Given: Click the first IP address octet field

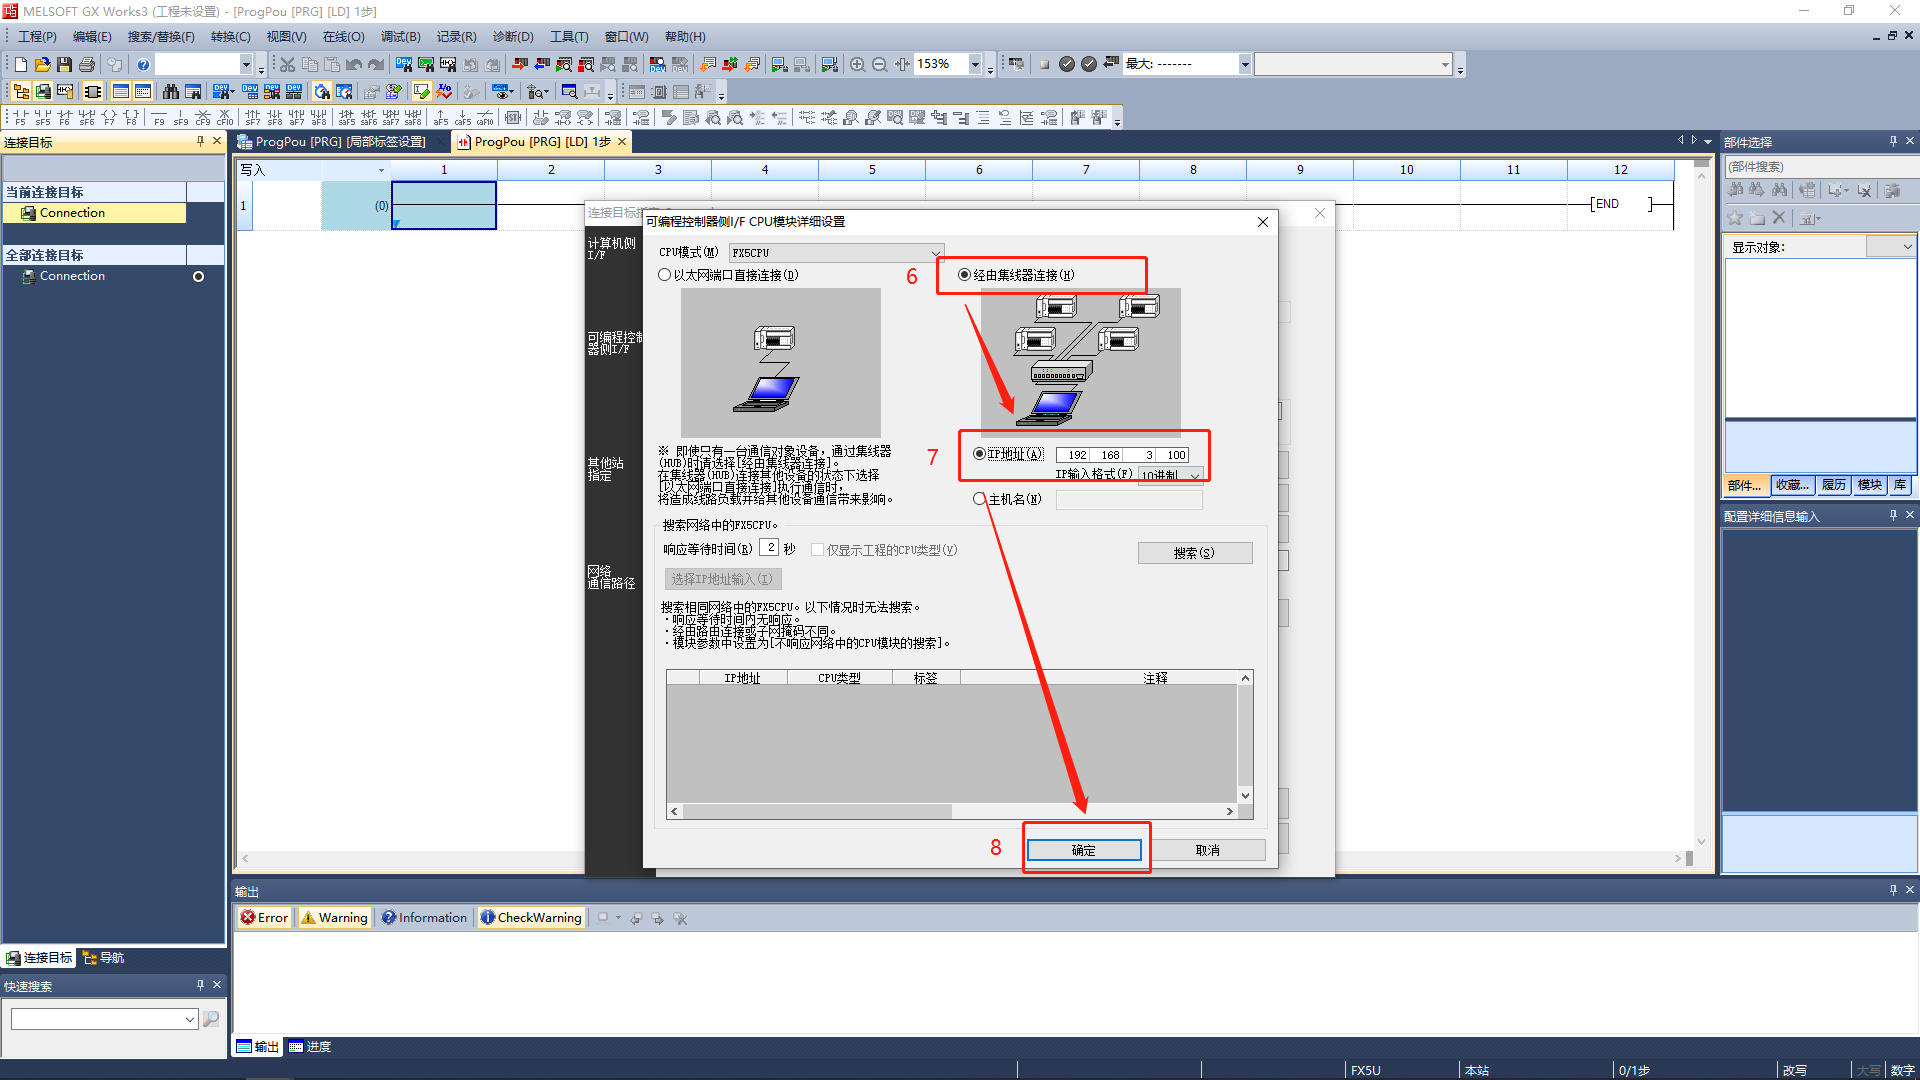Looking at the screenshot, I should (x=1076, y=455).
